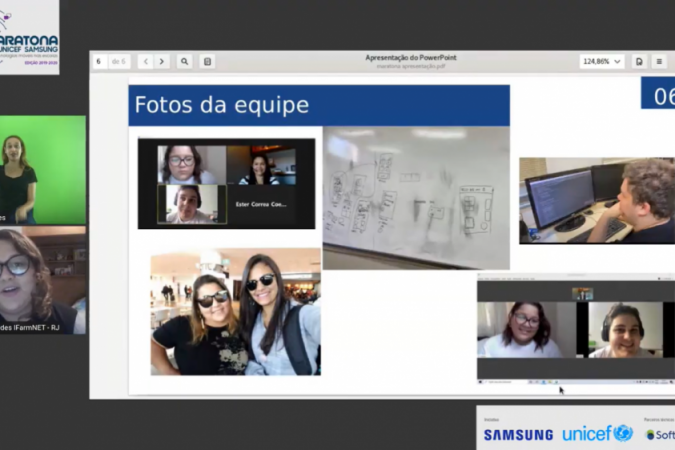Select the IFarmNET - RJ participant video
The image size is (675, 450).
(43, 280)
